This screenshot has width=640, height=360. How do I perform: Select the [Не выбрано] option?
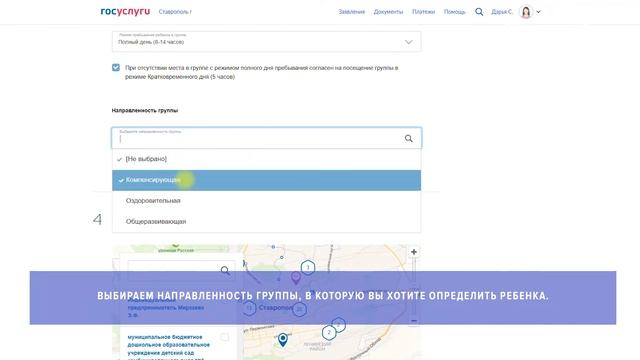(267, 159)
